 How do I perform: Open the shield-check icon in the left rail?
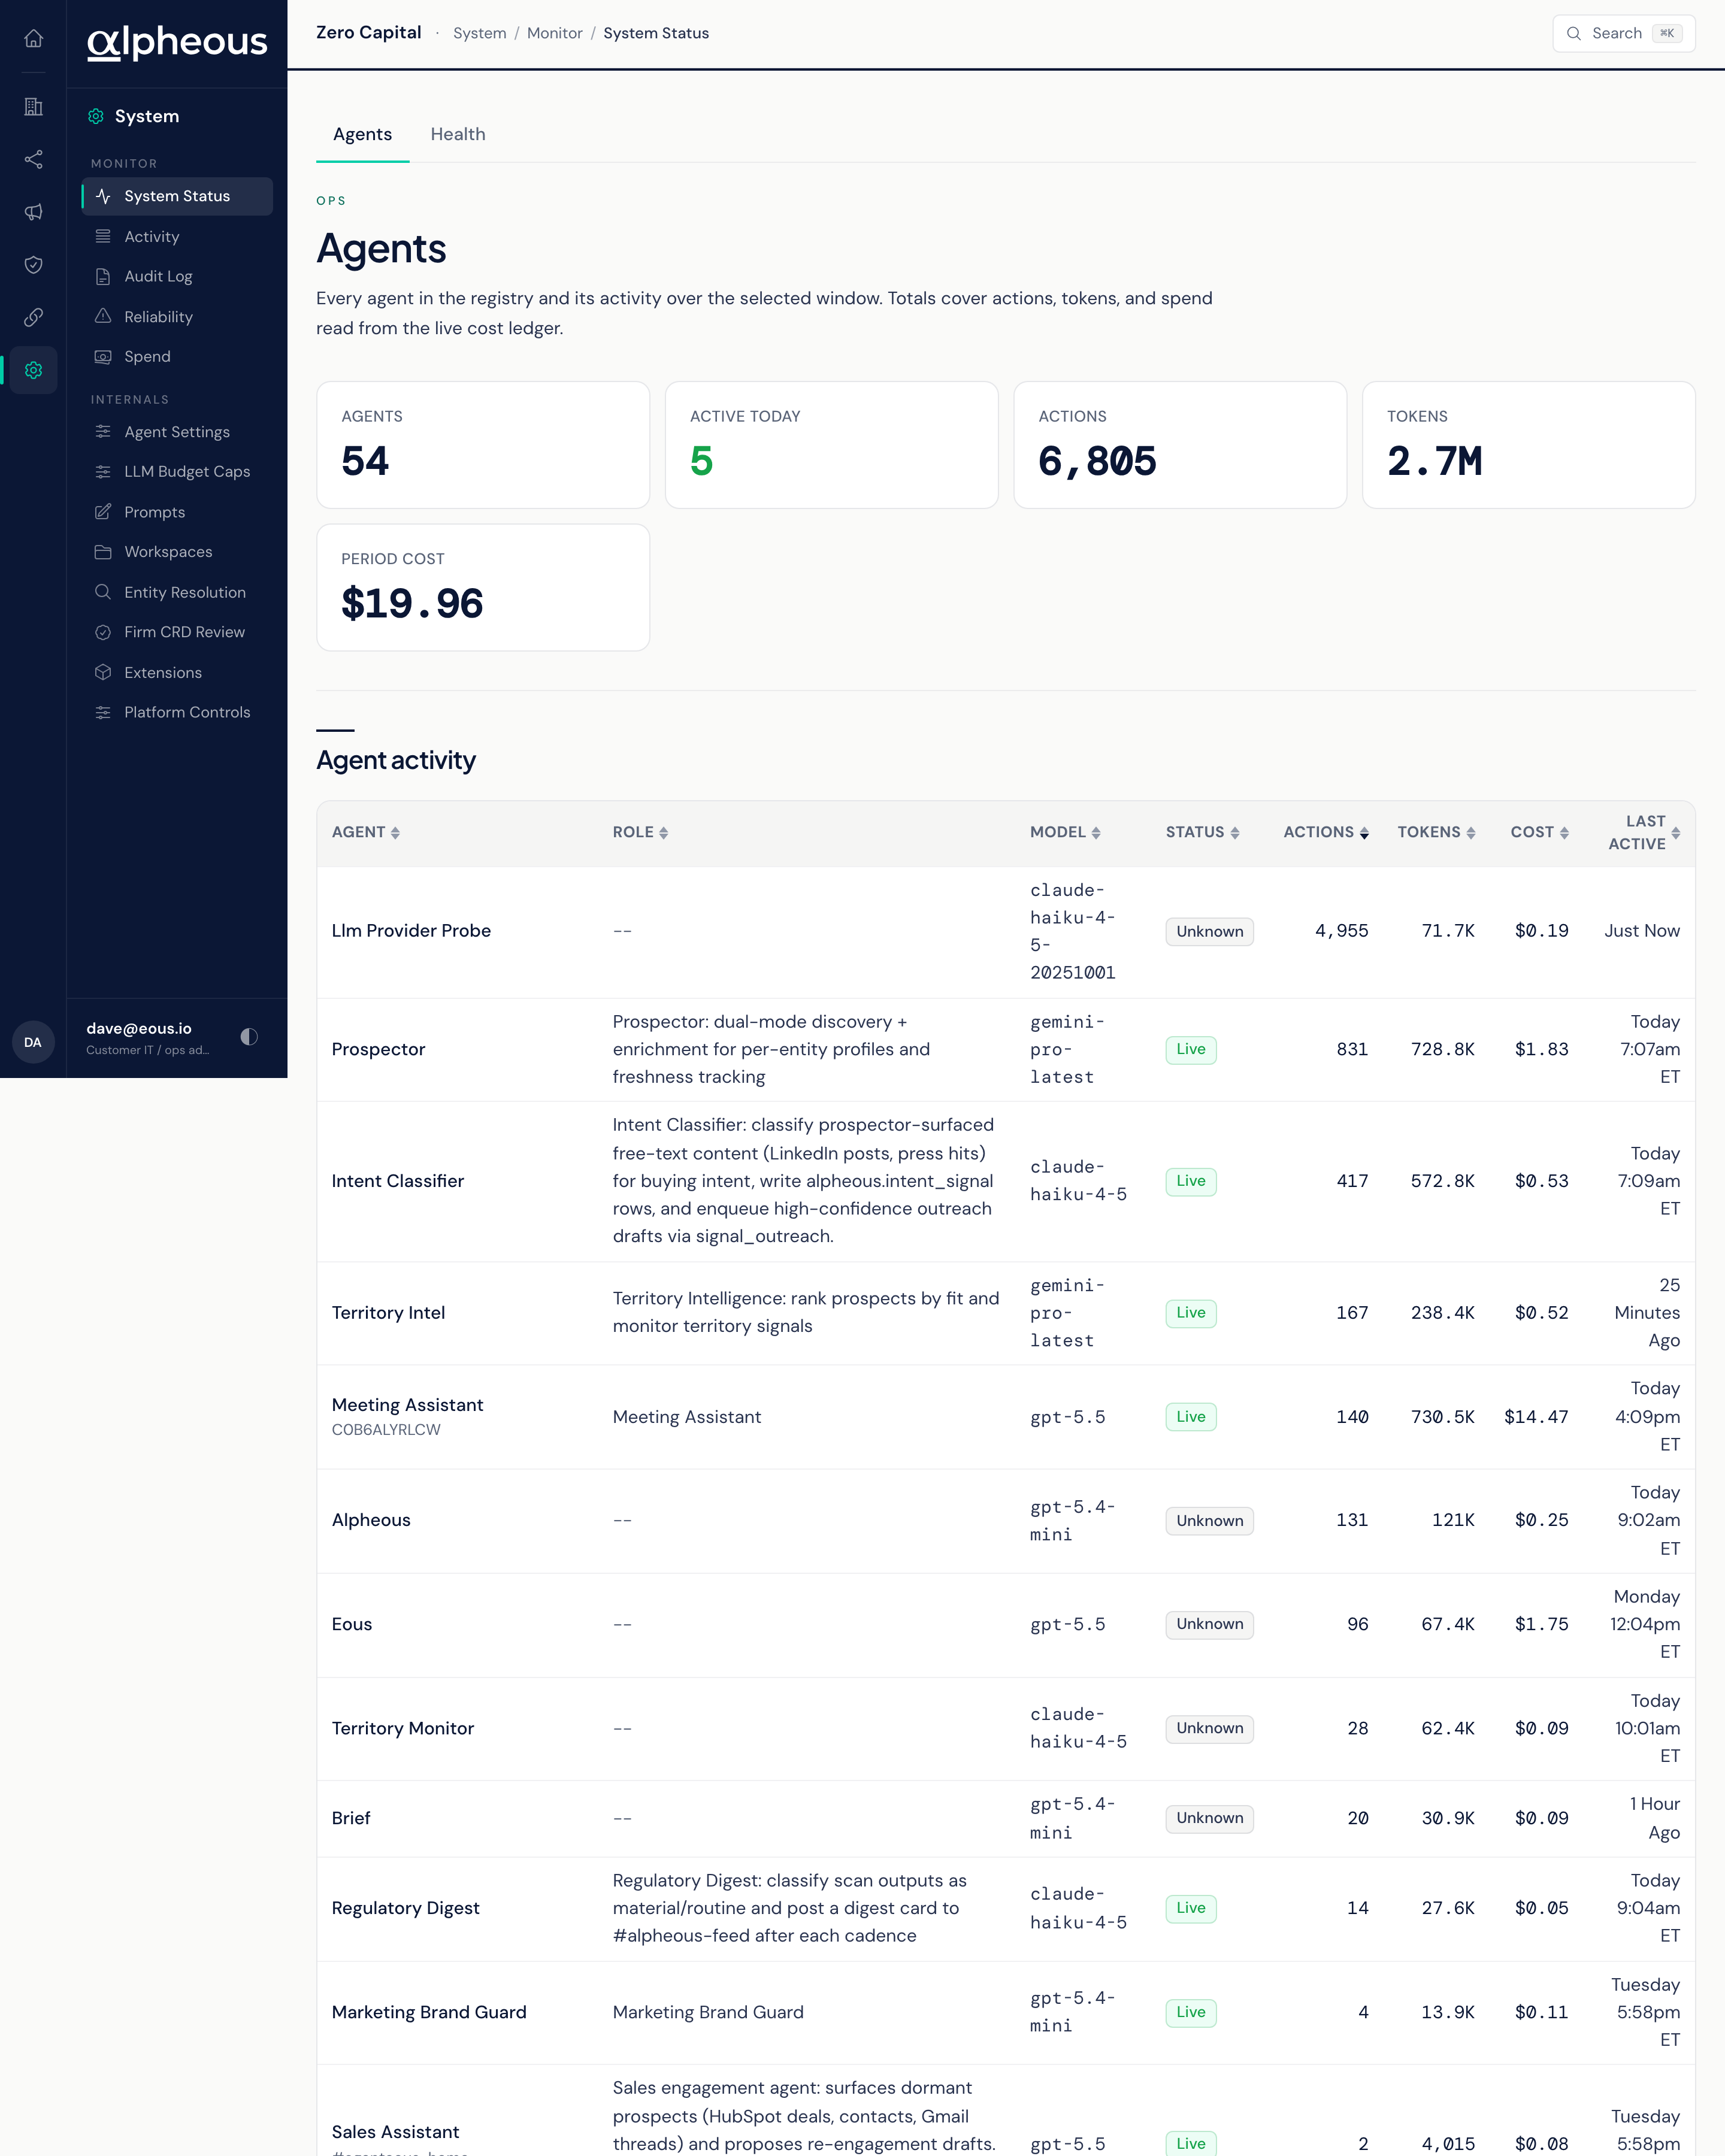(33, 265)
